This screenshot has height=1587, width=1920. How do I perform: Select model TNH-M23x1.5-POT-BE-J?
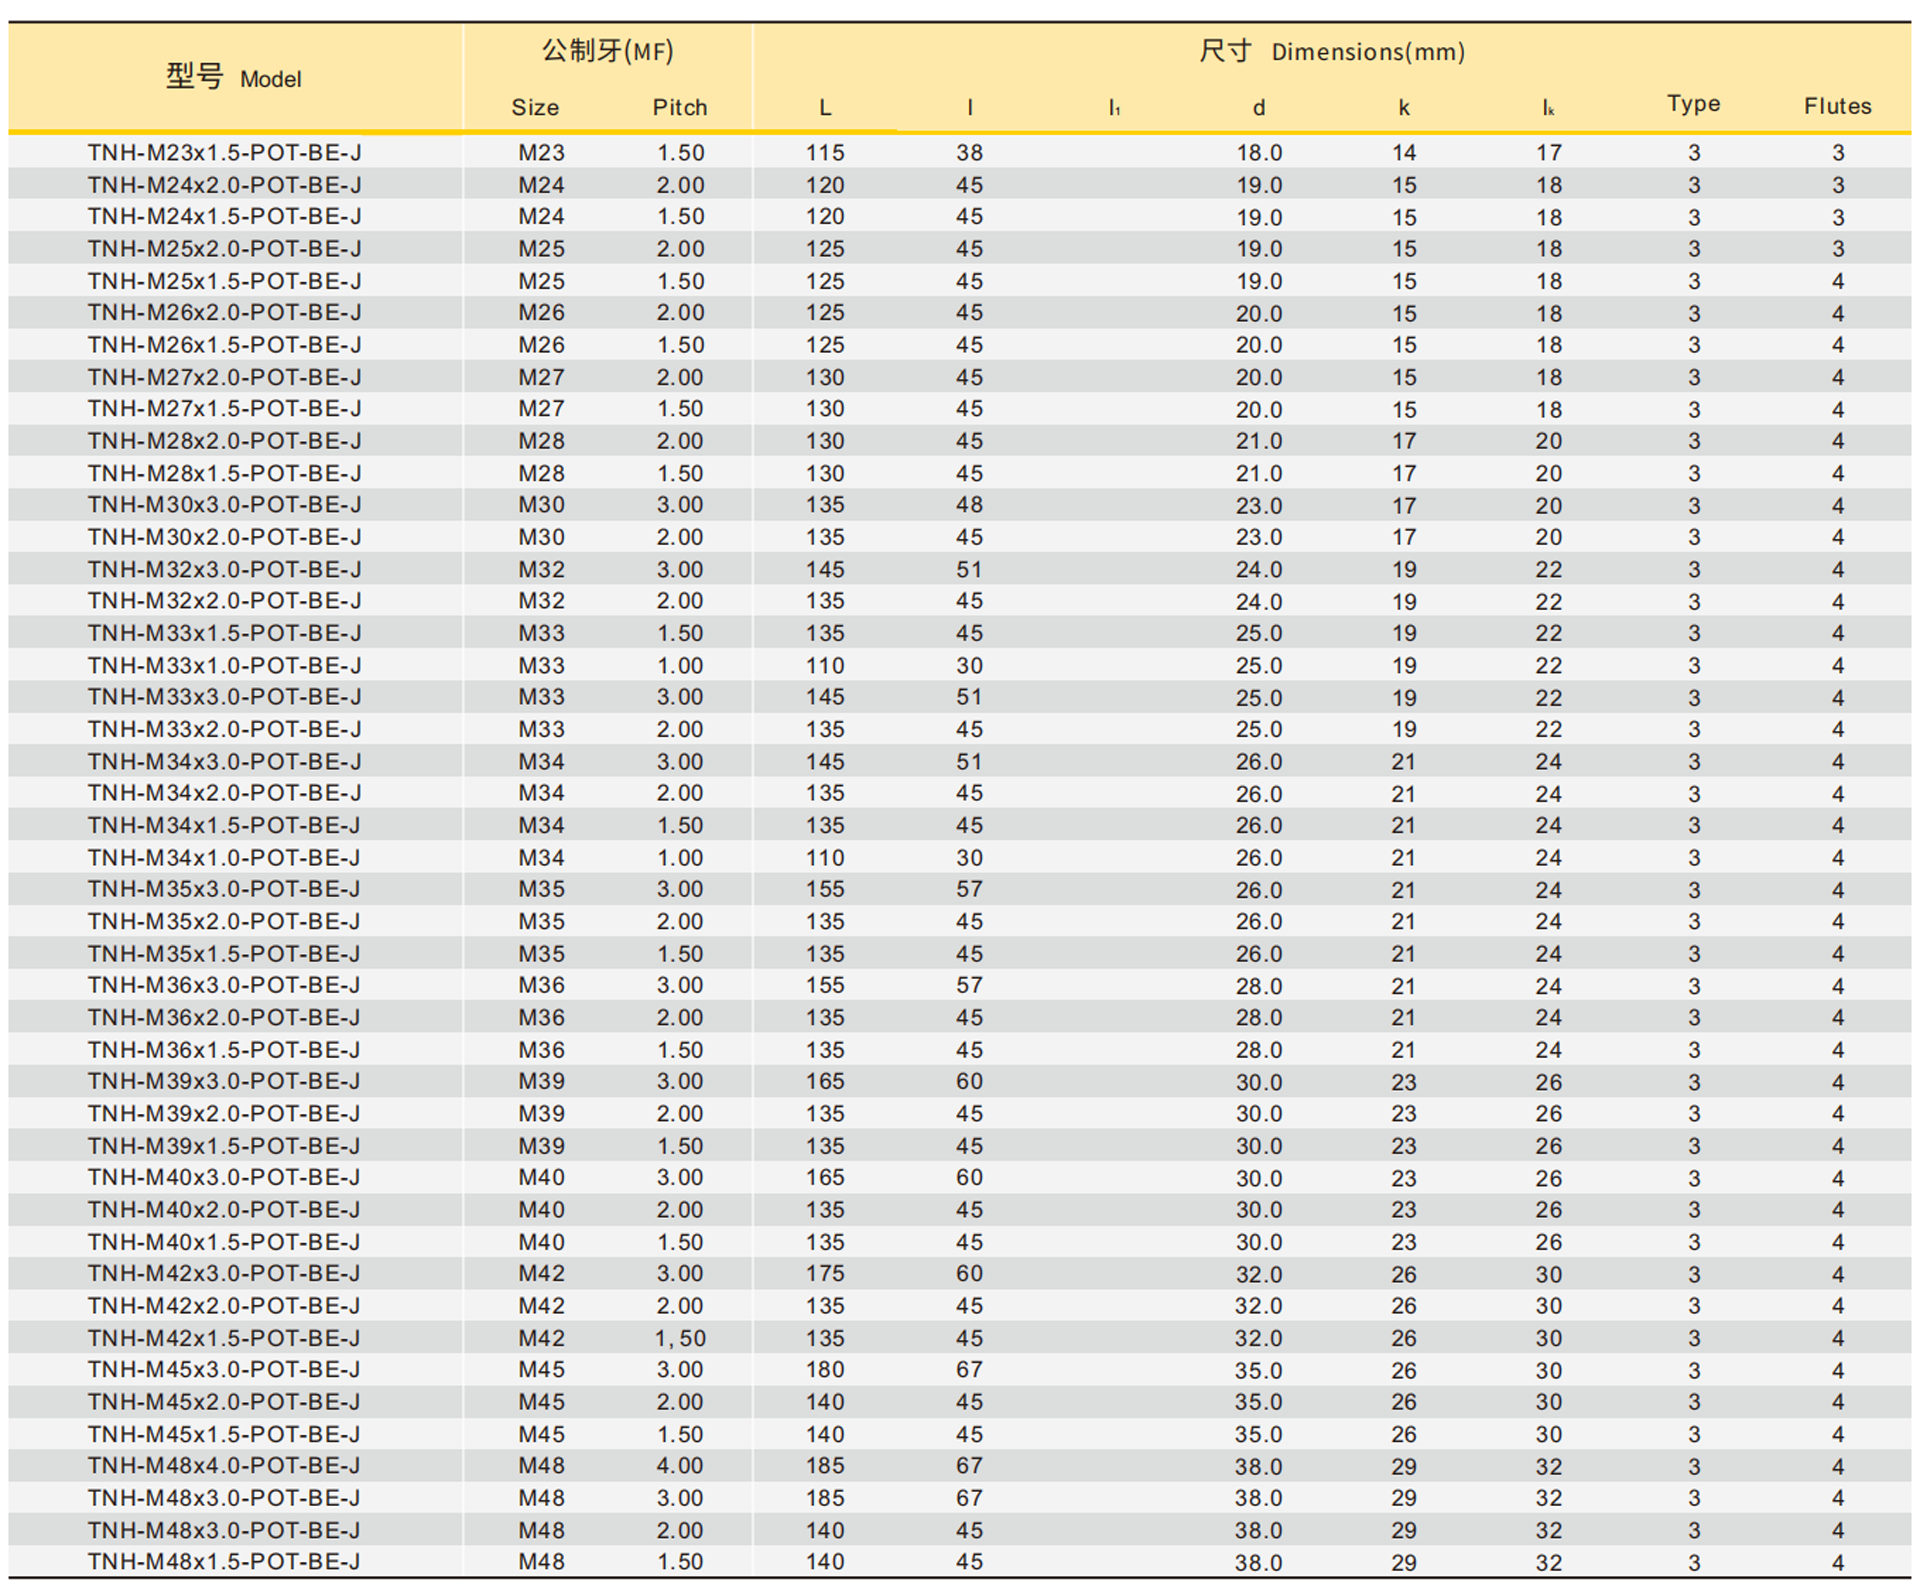click(224, 153)
